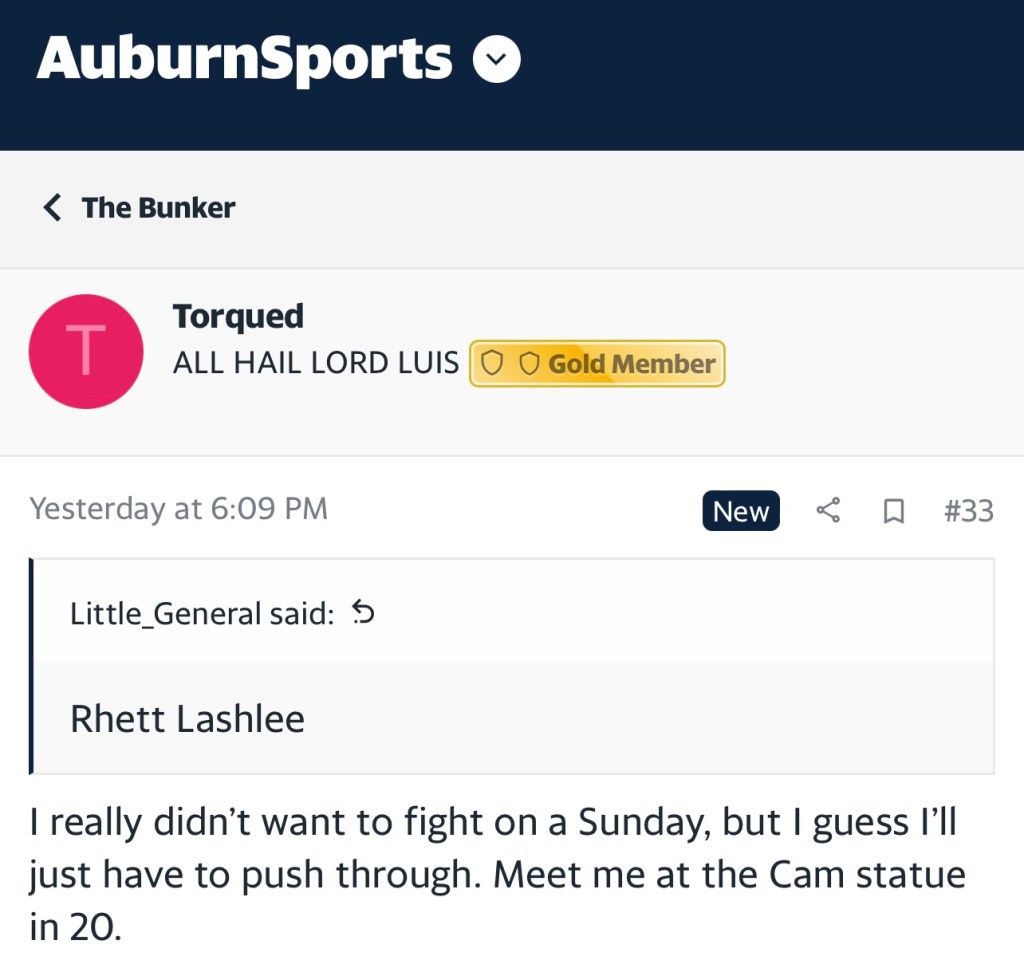Click the AuburnSports site title
Viewport: 1024px width, 960px height.
pos(244,59)
